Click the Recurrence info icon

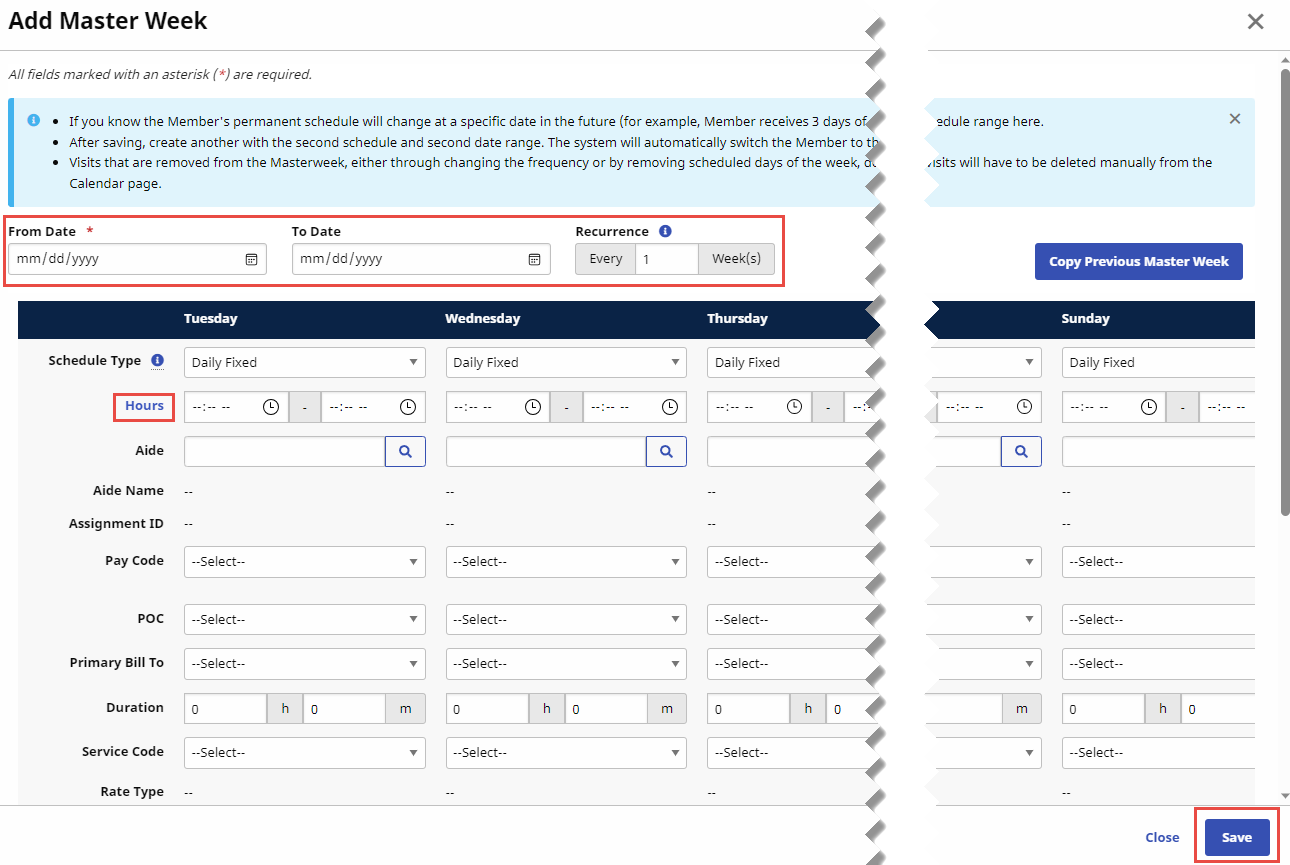(x=665, y=231)
